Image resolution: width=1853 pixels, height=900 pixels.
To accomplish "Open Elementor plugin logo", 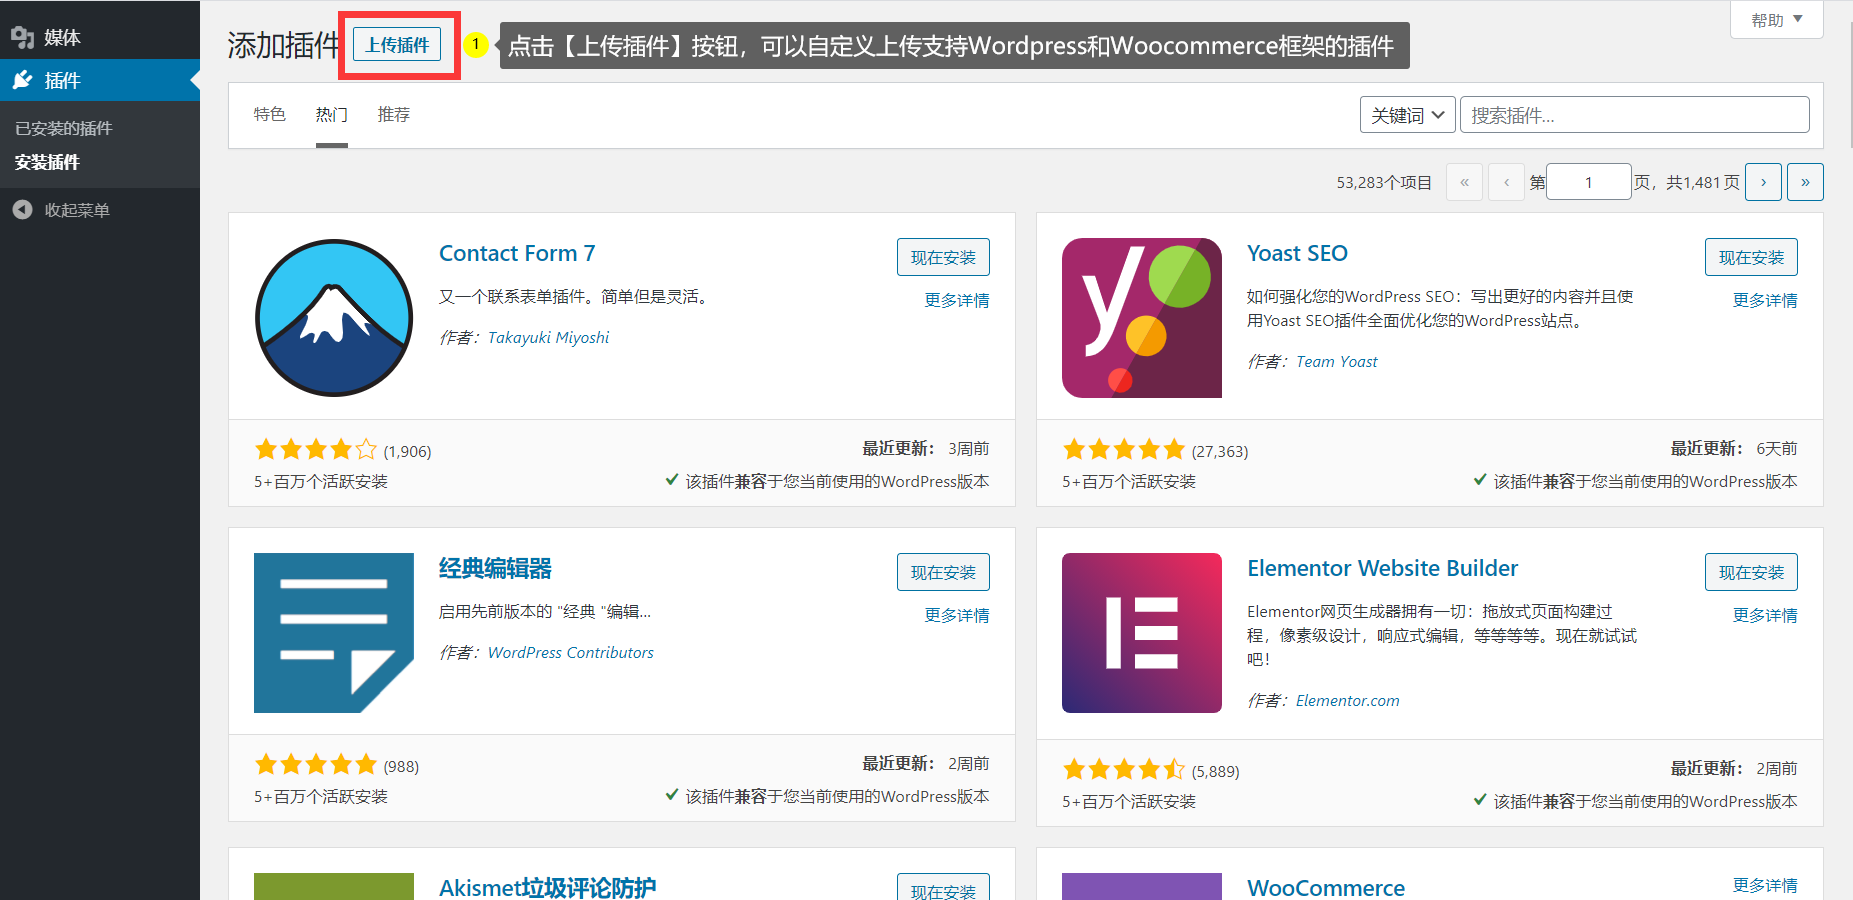I will (x=1142, y=633).
